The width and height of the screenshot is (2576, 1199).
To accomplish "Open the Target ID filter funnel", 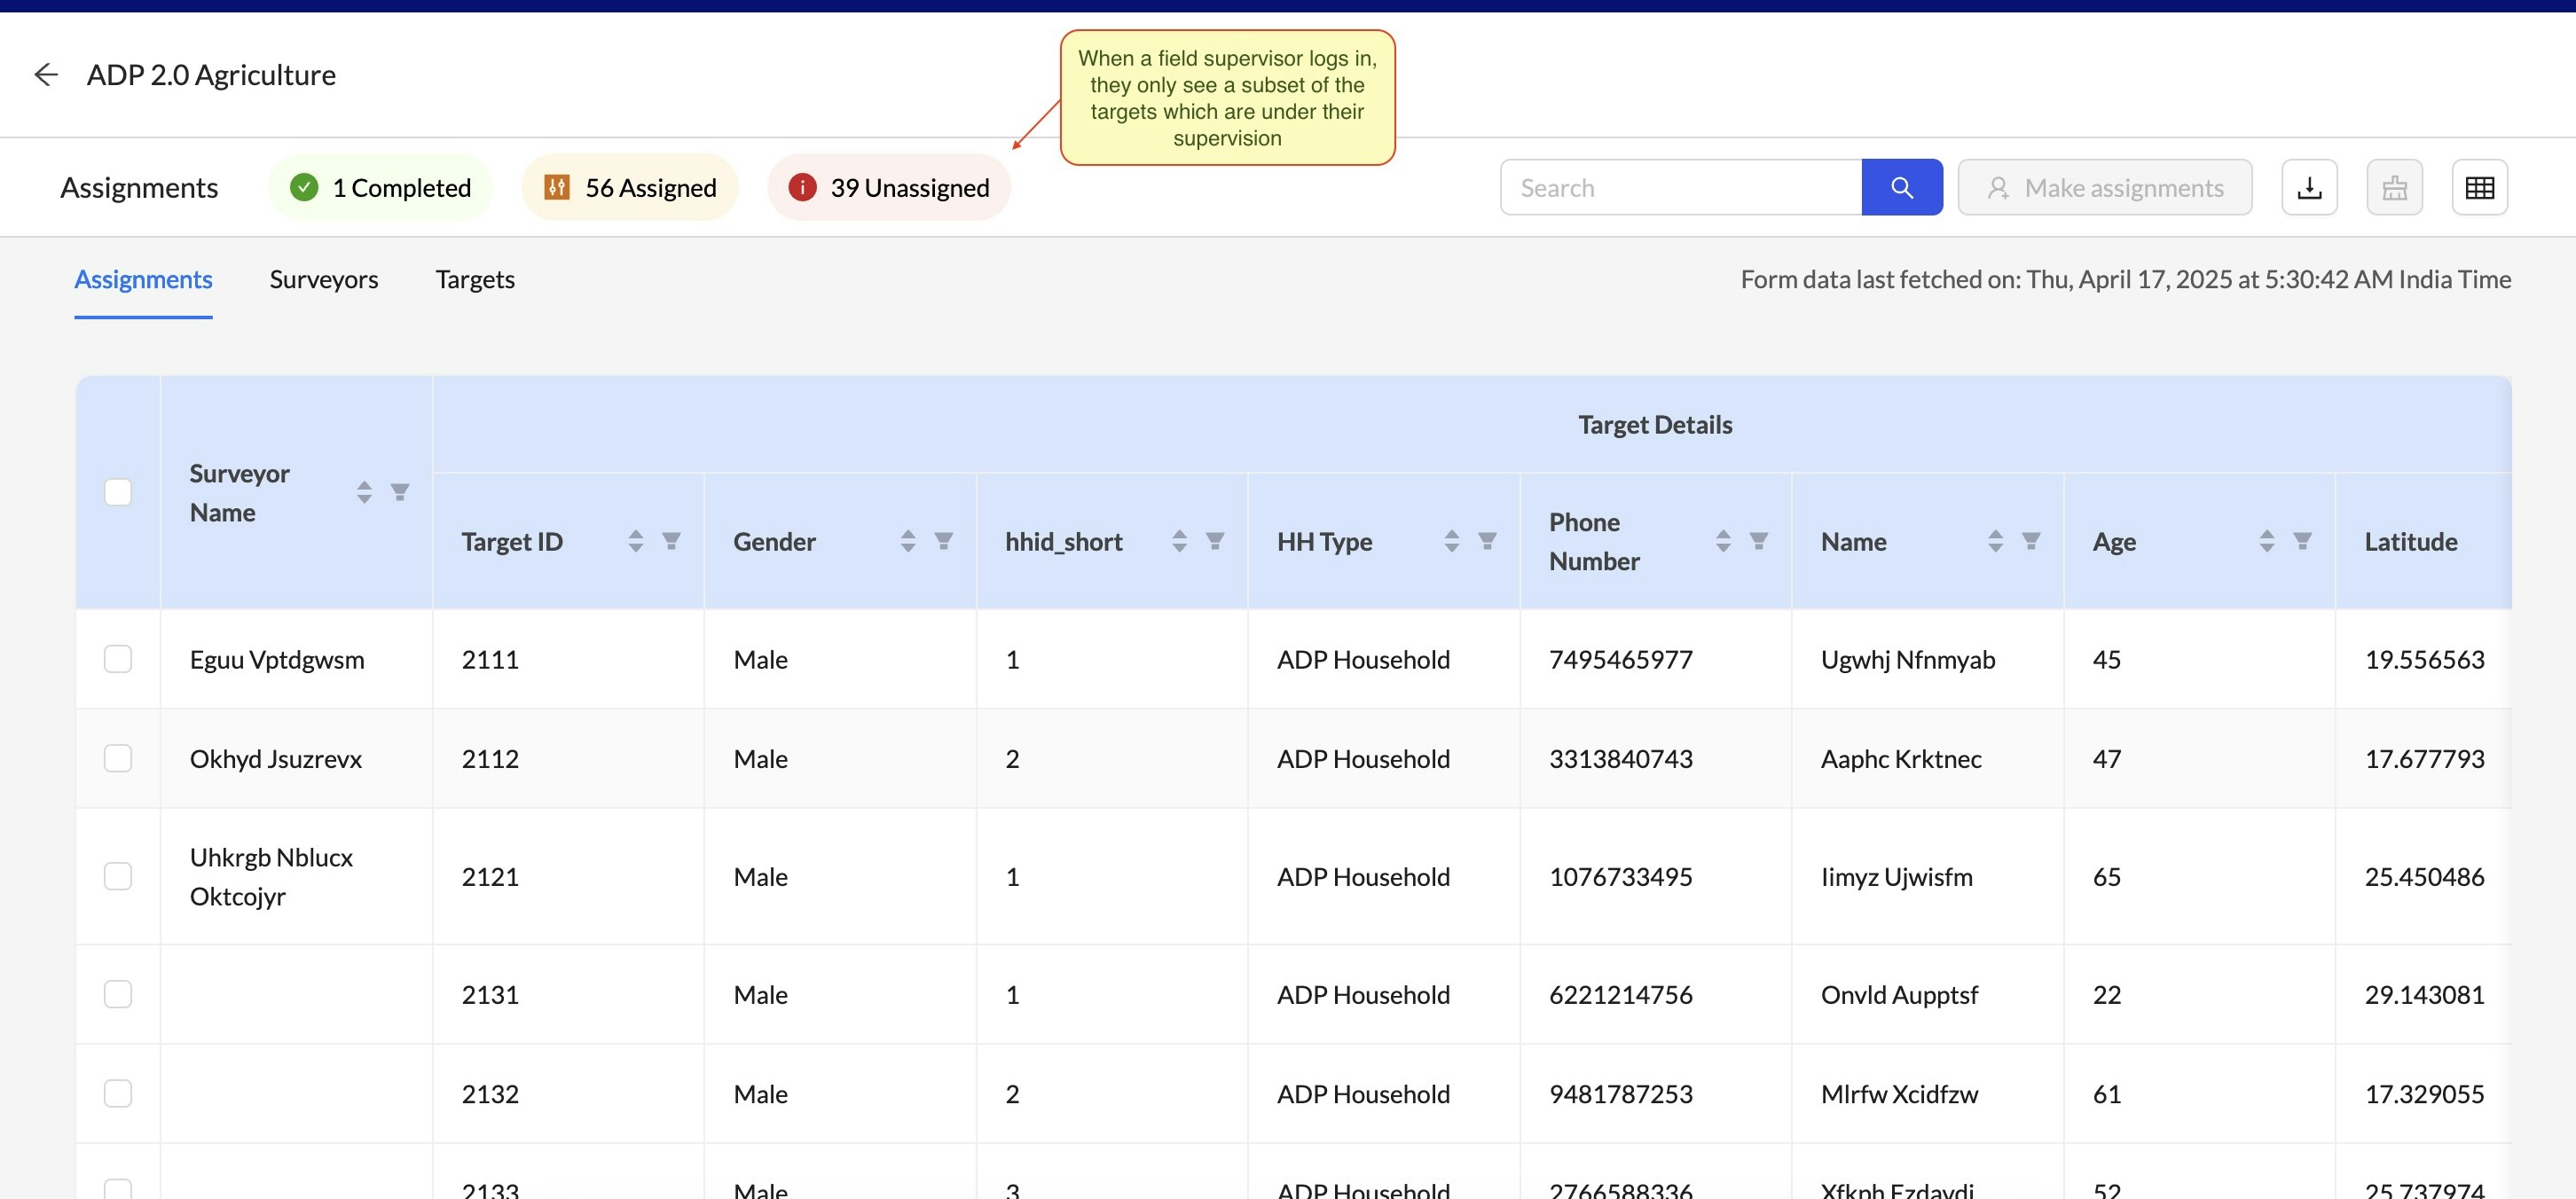I will [x=671, y=541].
